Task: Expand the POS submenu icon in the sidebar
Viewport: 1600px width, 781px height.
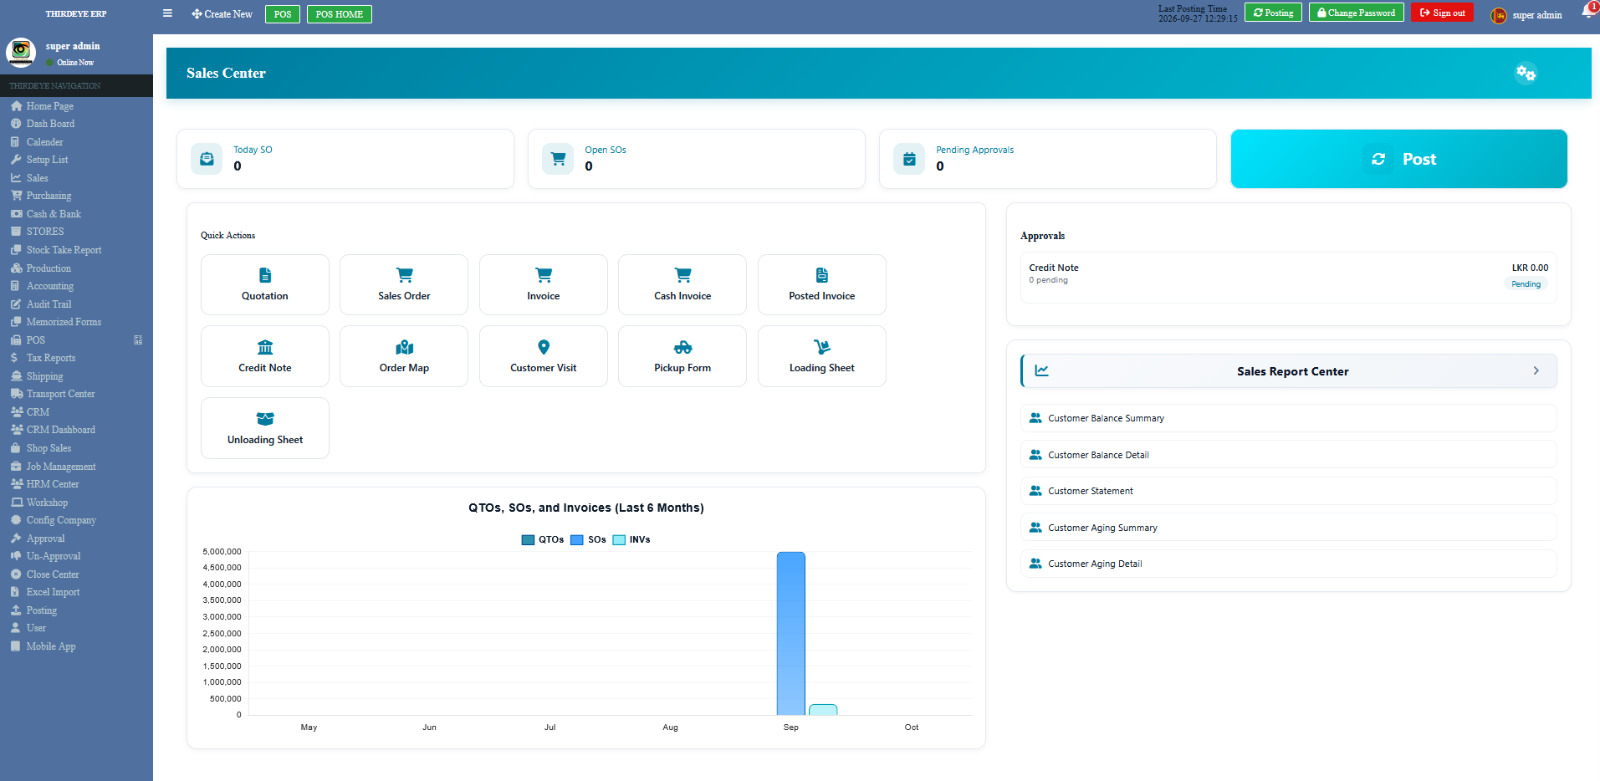Action: pos(138,340)
